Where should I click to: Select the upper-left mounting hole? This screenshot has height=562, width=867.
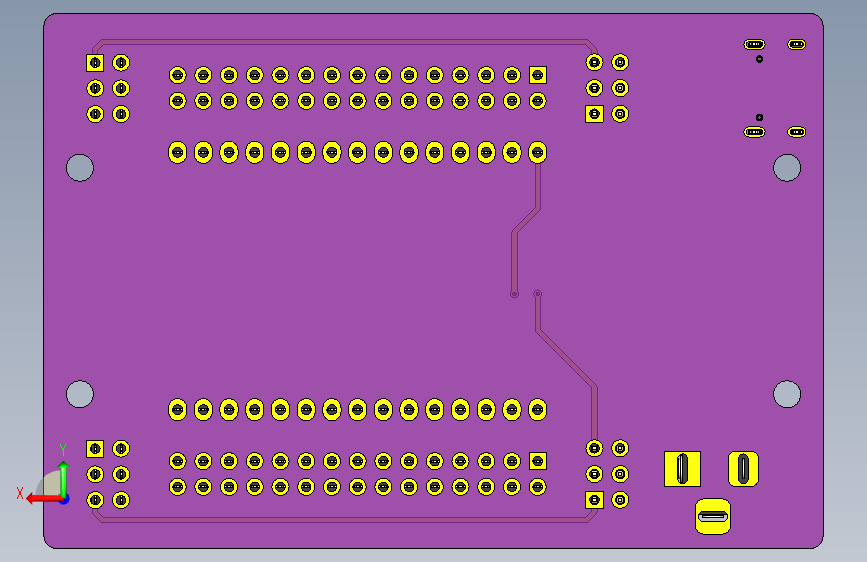tap(80, 168)
